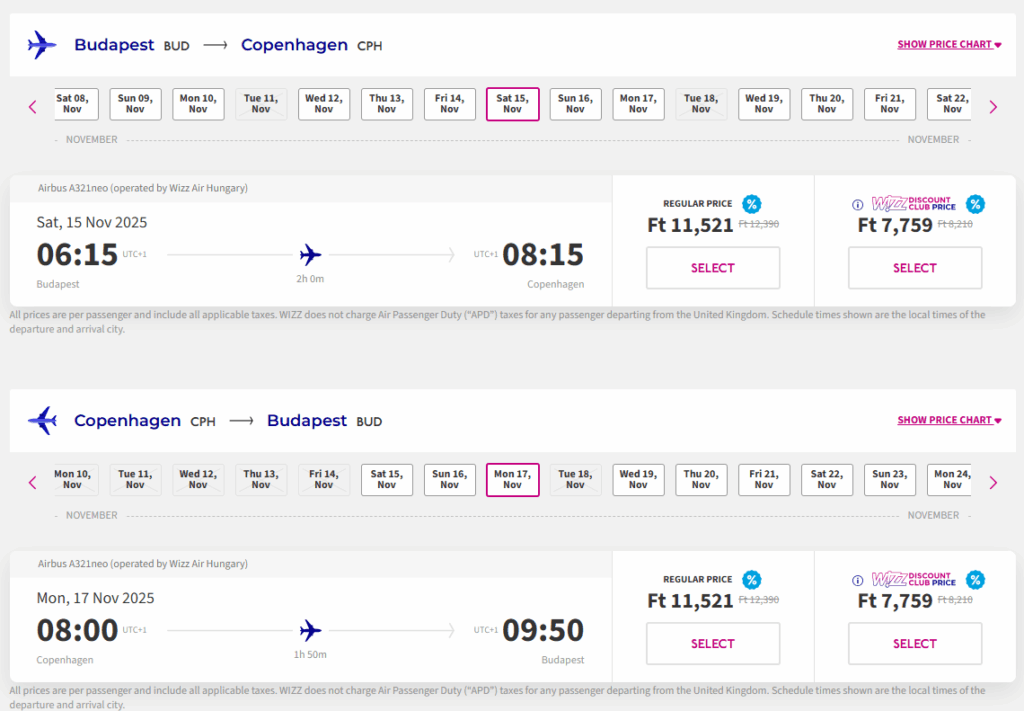Show later outbound dates with right arrow

tap(993, 106)
